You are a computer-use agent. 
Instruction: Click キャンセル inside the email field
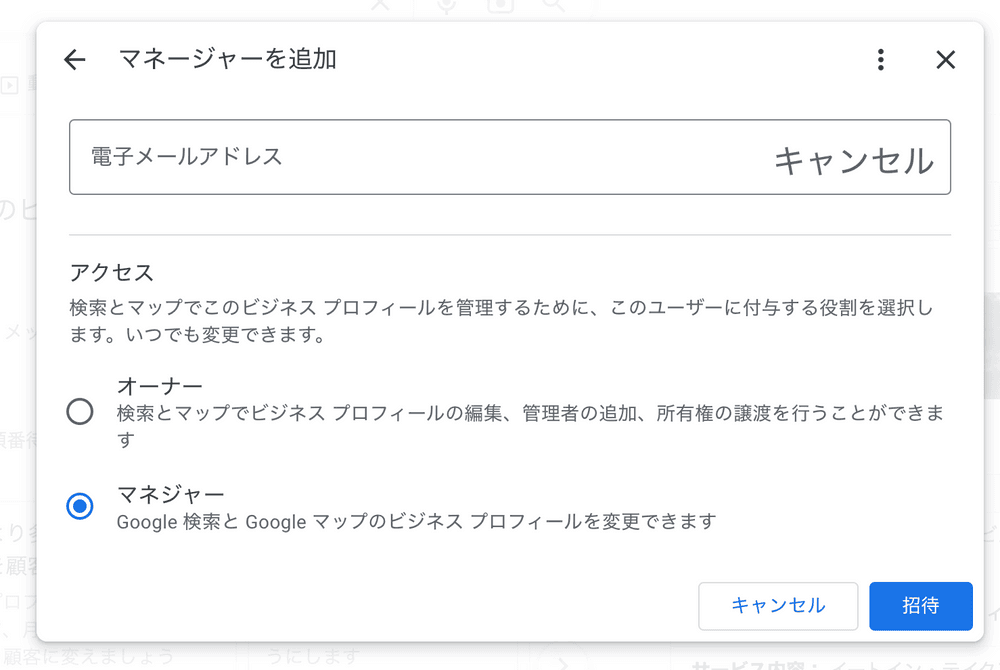click(853, 161)
